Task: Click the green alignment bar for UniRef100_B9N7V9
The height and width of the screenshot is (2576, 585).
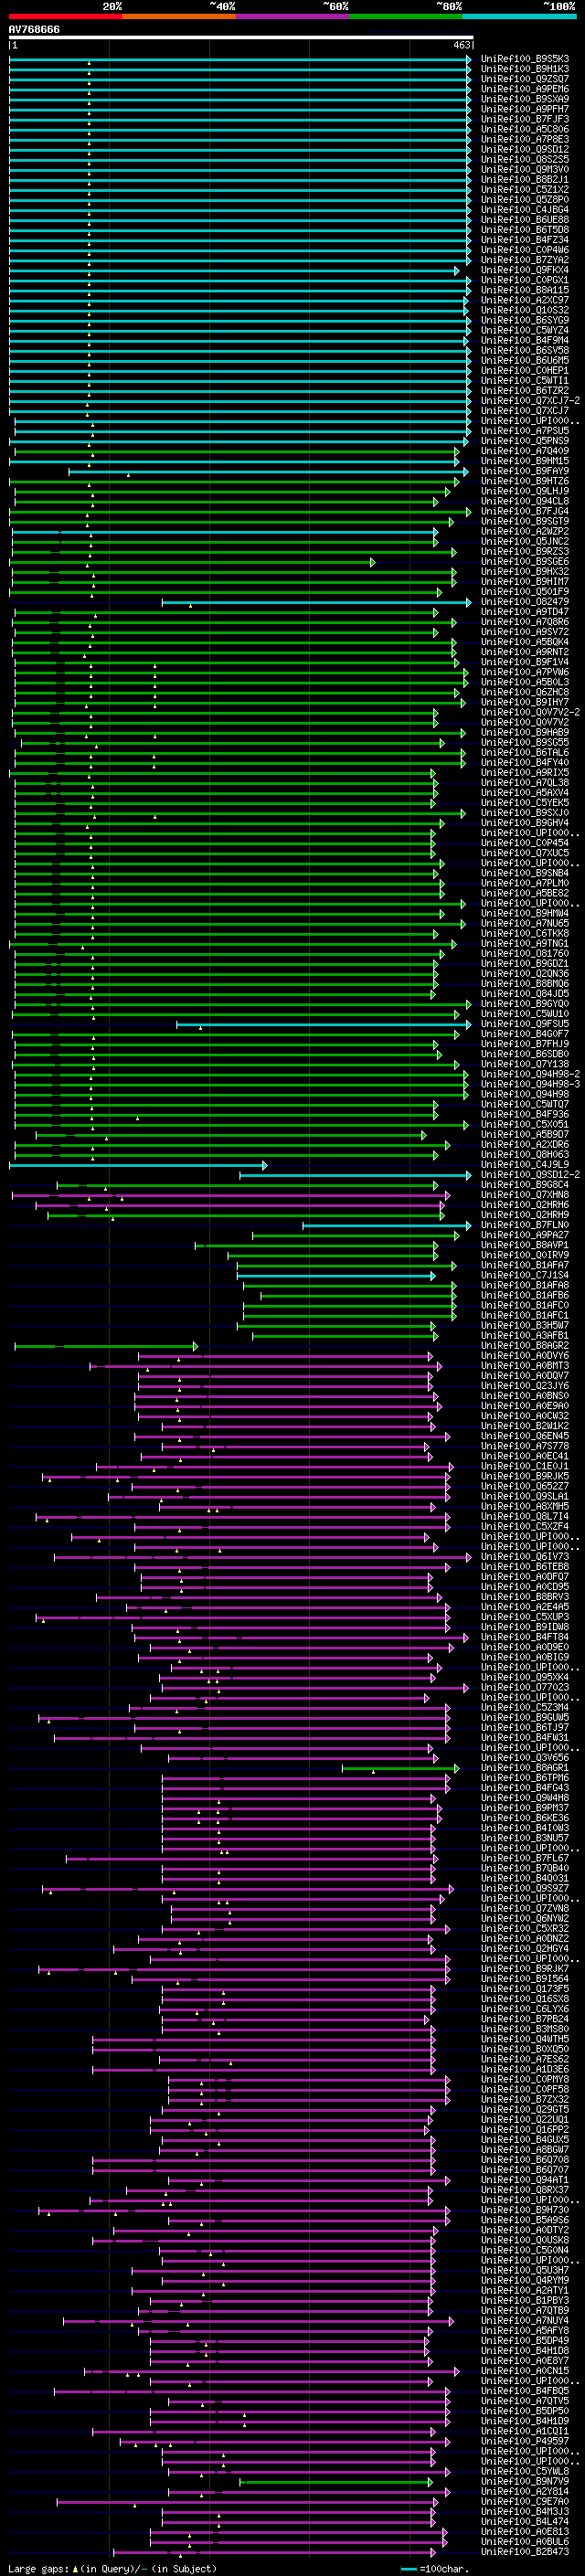Action: (x=338, y=2481)
